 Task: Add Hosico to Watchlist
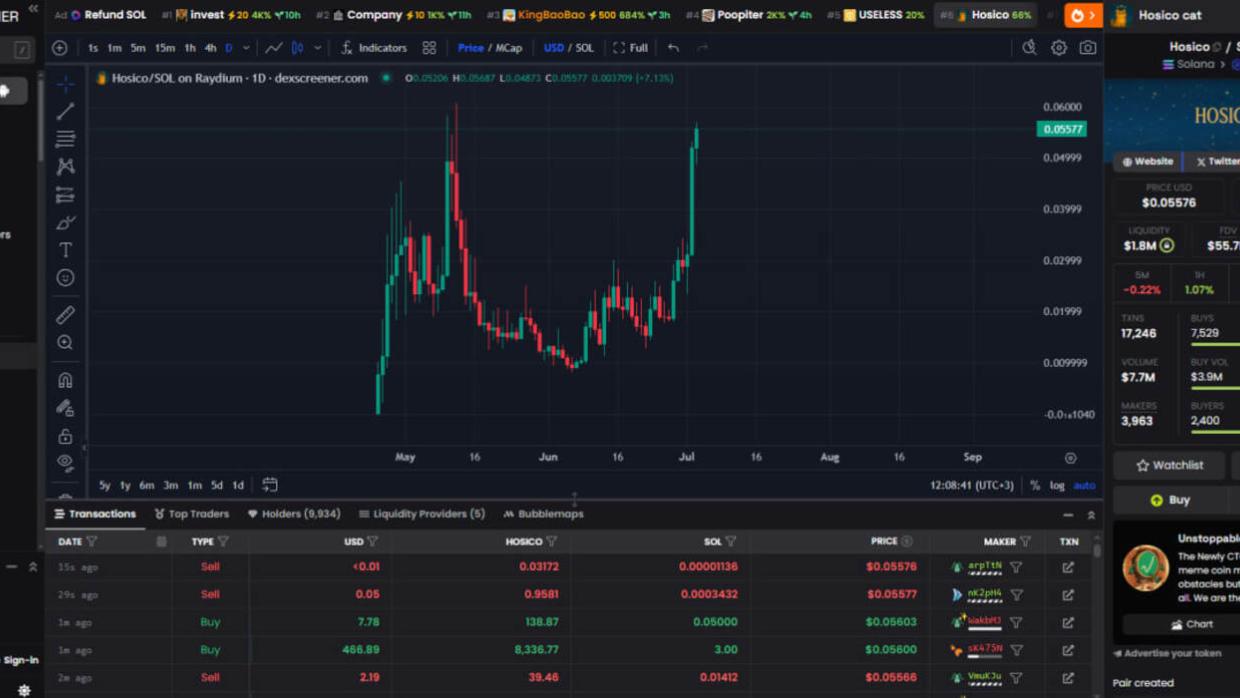(1169, 465)
